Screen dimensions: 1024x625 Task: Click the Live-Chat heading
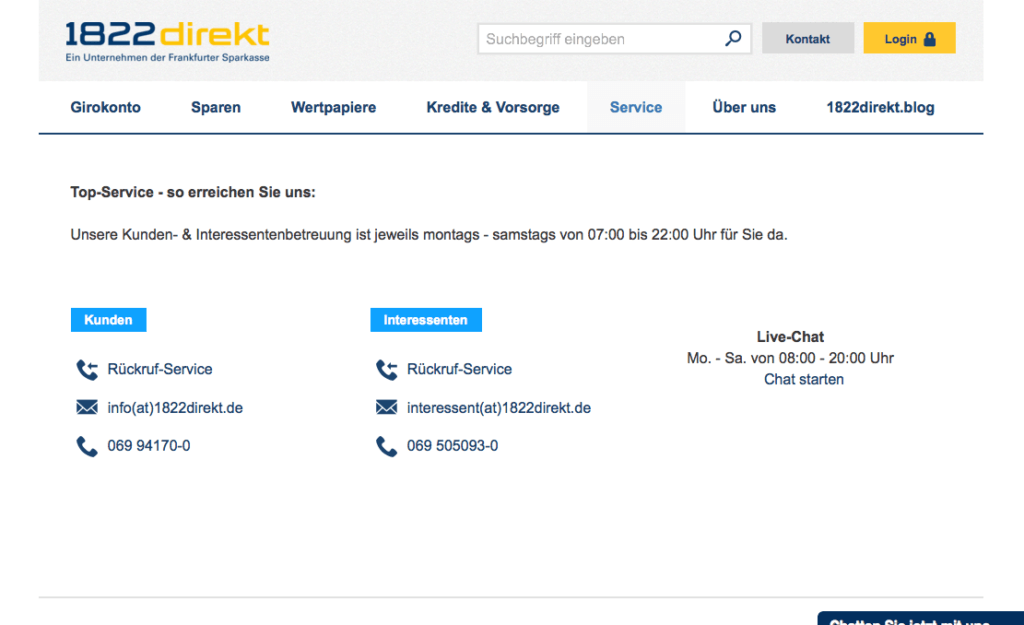(x=790, y=337)
